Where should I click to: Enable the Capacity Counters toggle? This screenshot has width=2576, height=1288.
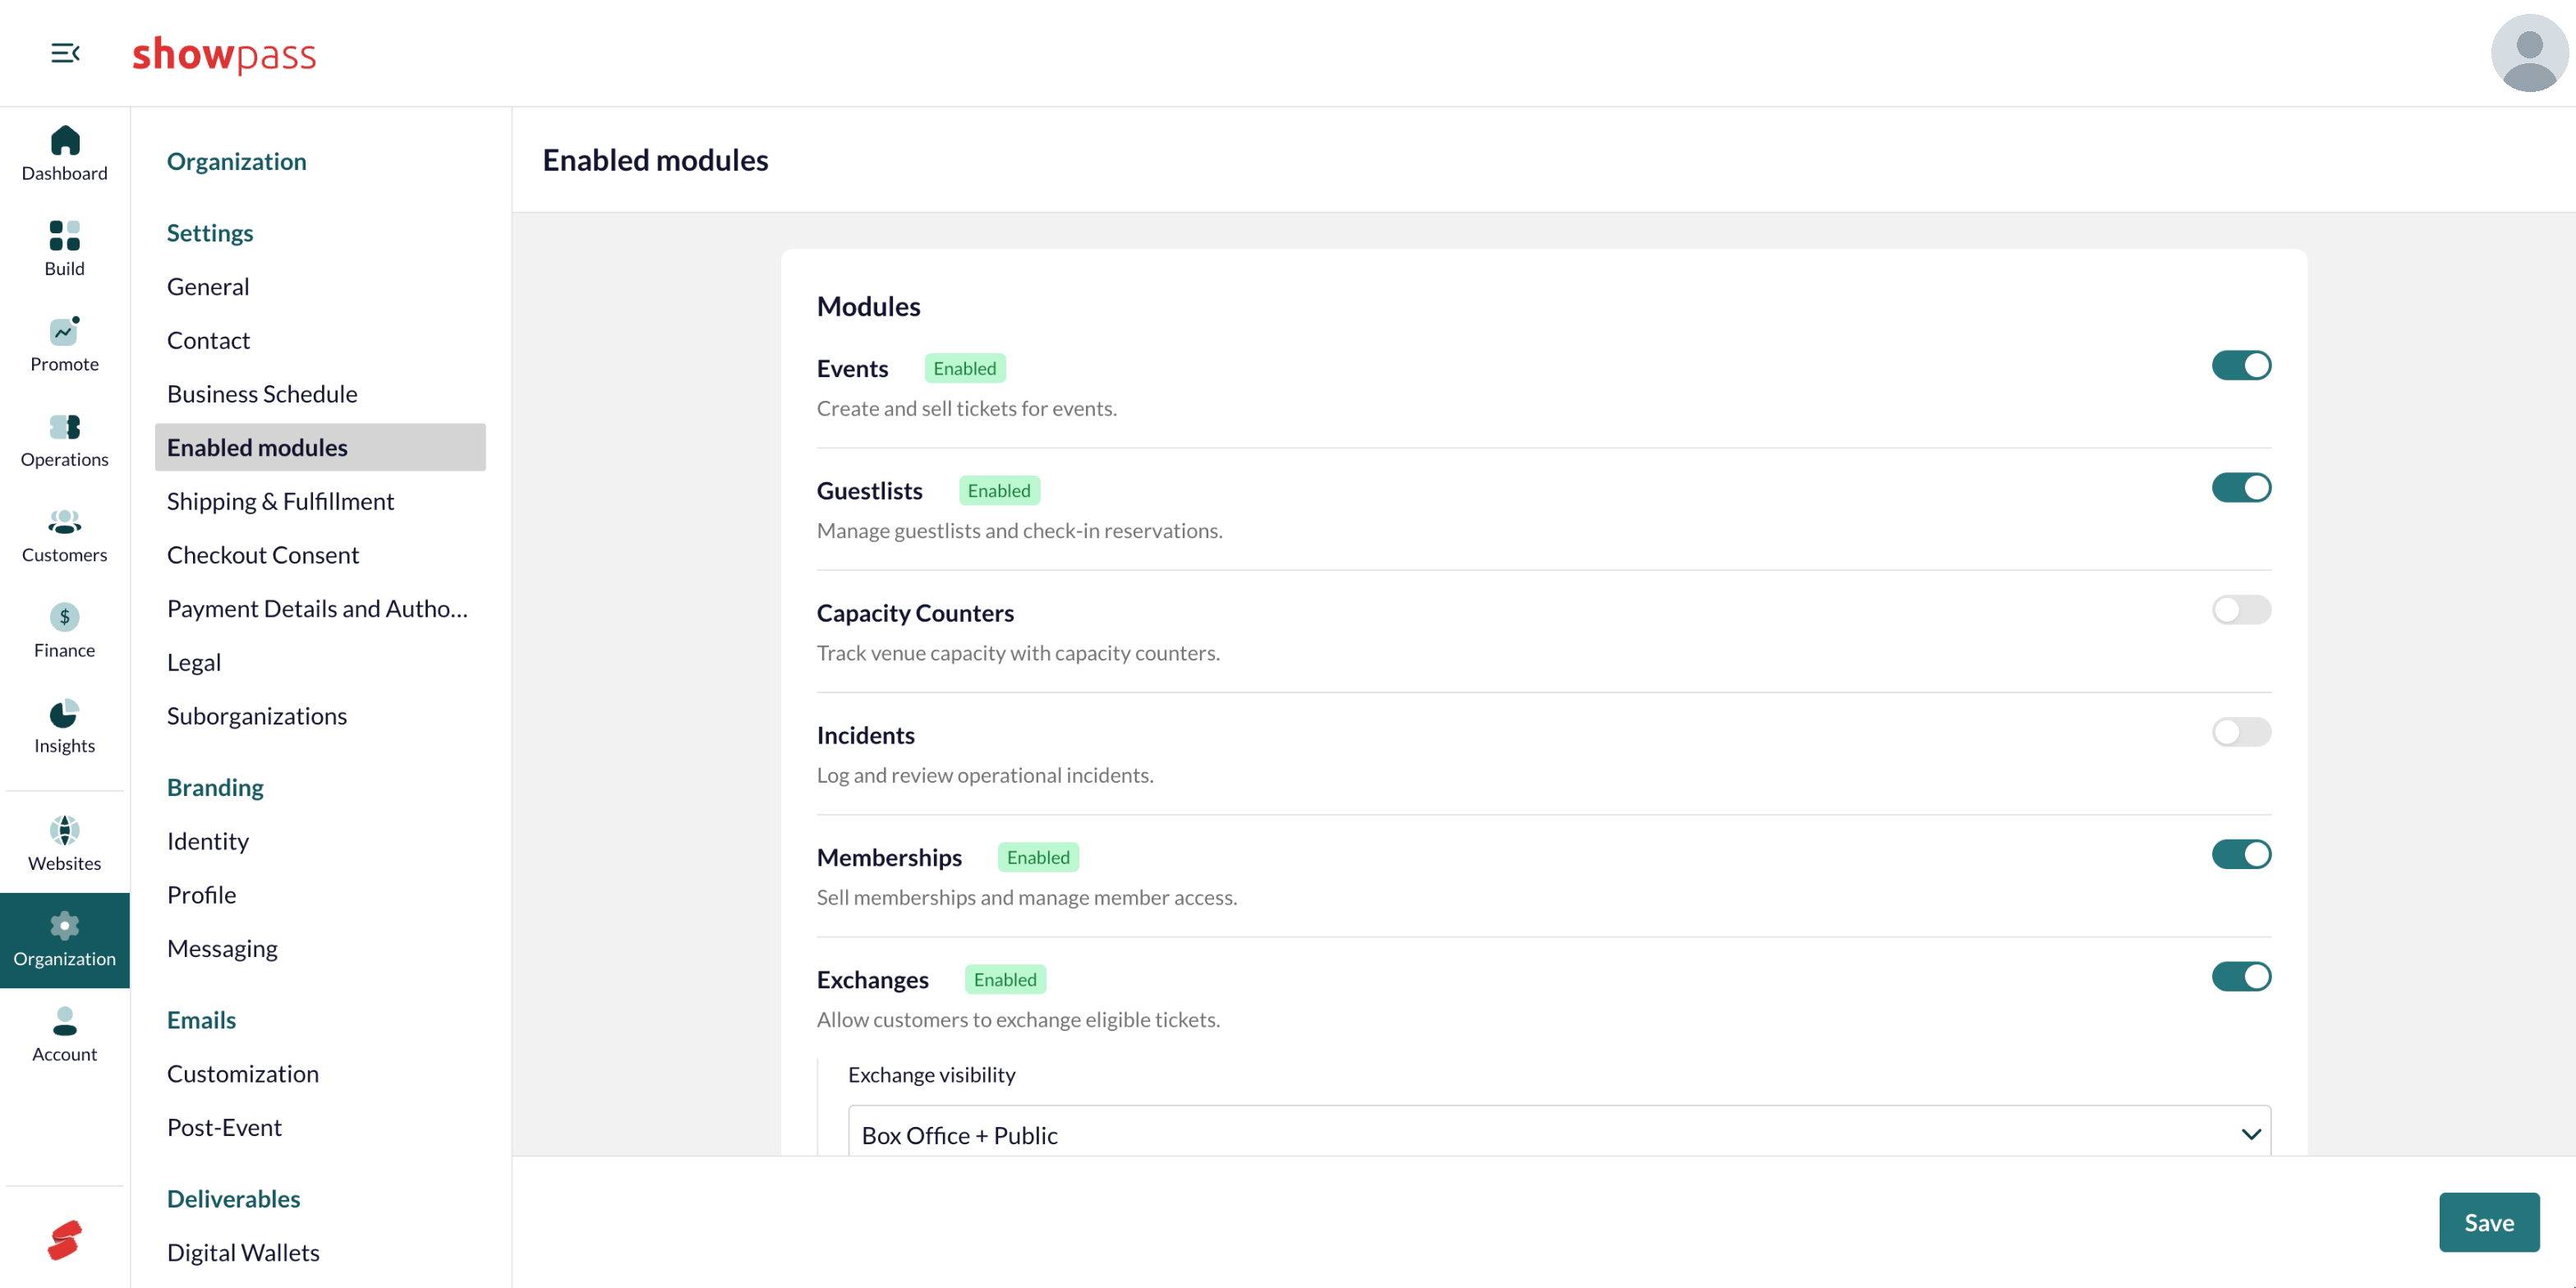click(x=2241, y=610)
